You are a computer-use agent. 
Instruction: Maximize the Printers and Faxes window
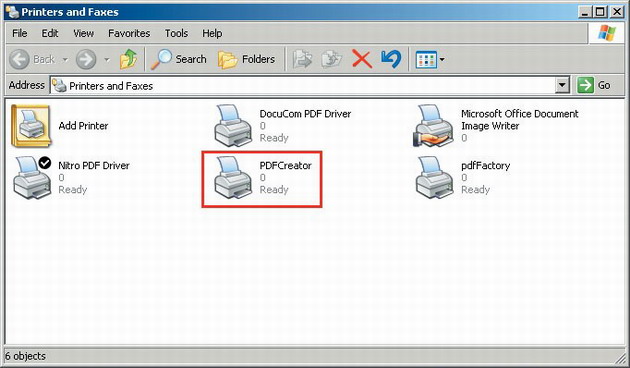[600, 12]
